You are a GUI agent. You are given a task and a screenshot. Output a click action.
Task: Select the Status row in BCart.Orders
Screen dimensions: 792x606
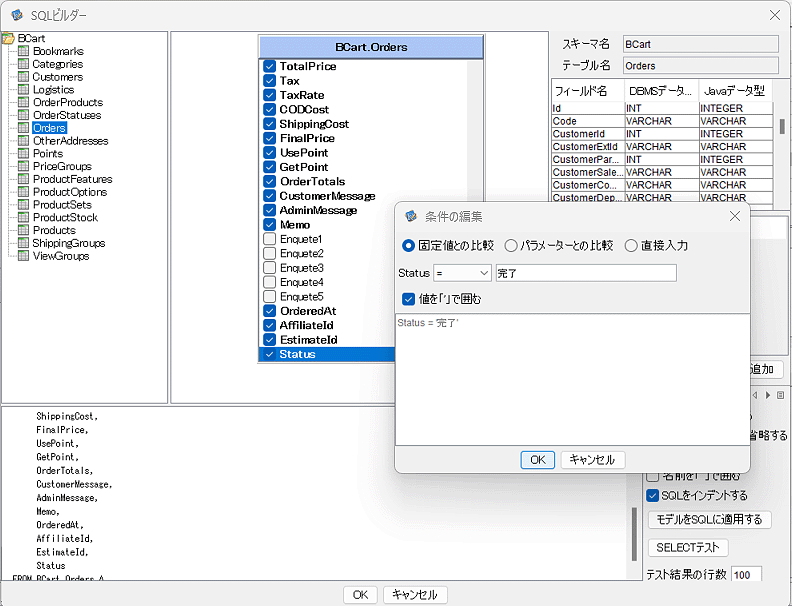point(327,354)
